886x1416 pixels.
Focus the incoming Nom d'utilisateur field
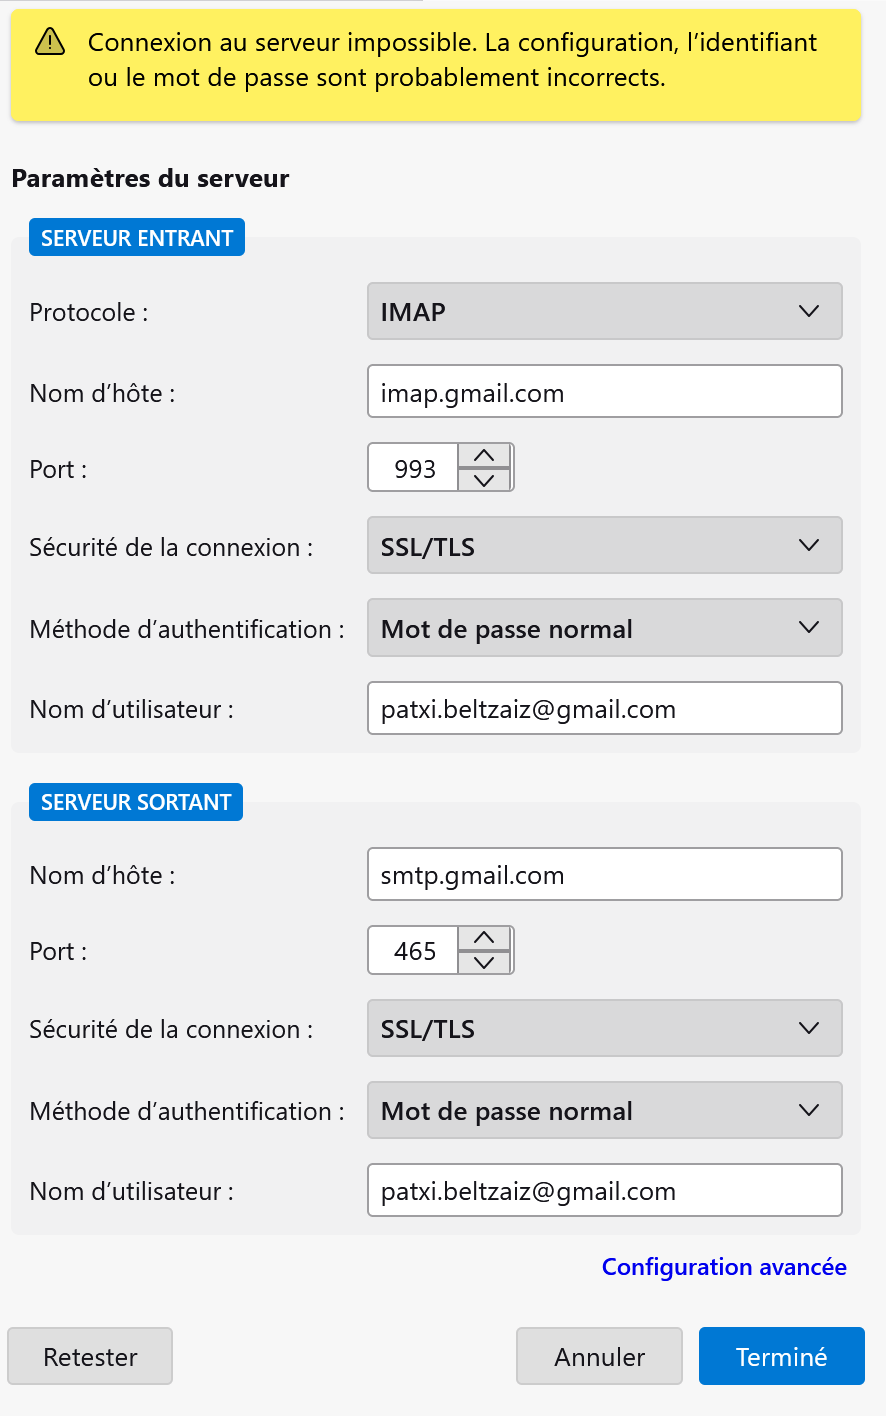(x=604, y=709)
